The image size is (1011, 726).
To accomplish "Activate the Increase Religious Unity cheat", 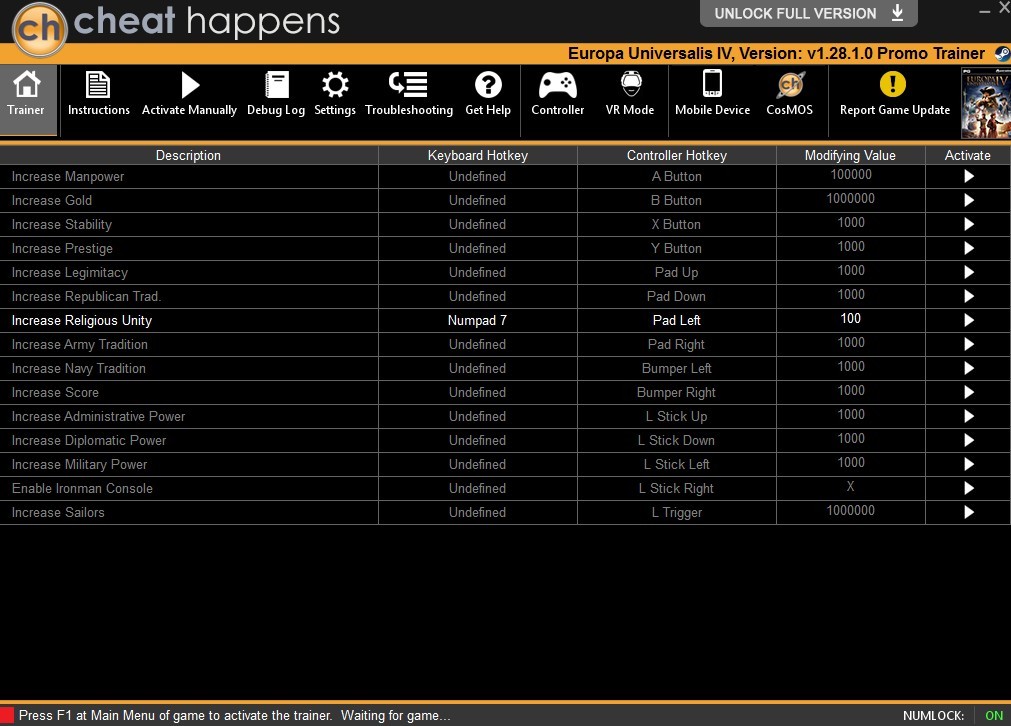I will point(968,320).
